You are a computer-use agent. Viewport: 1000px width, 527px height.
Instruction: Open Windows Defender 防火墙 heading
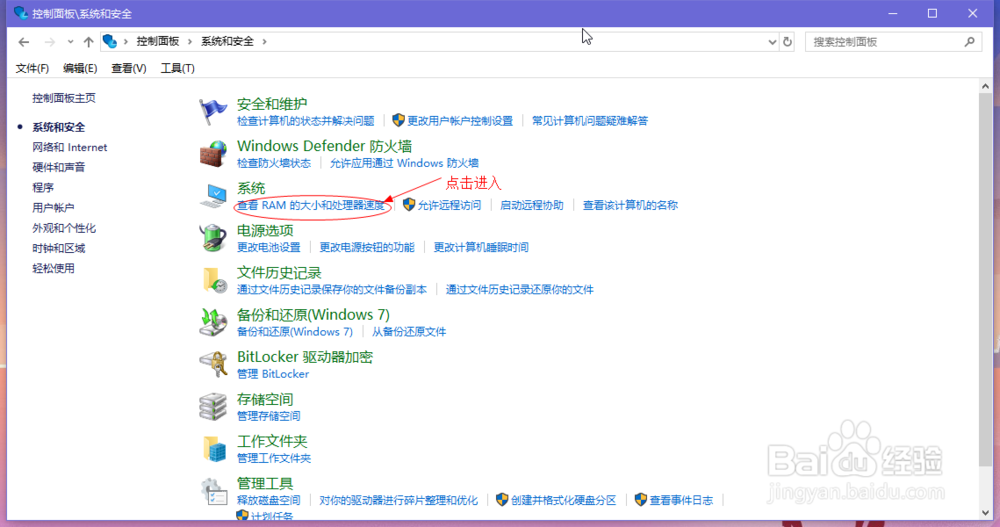click(325, 146)
